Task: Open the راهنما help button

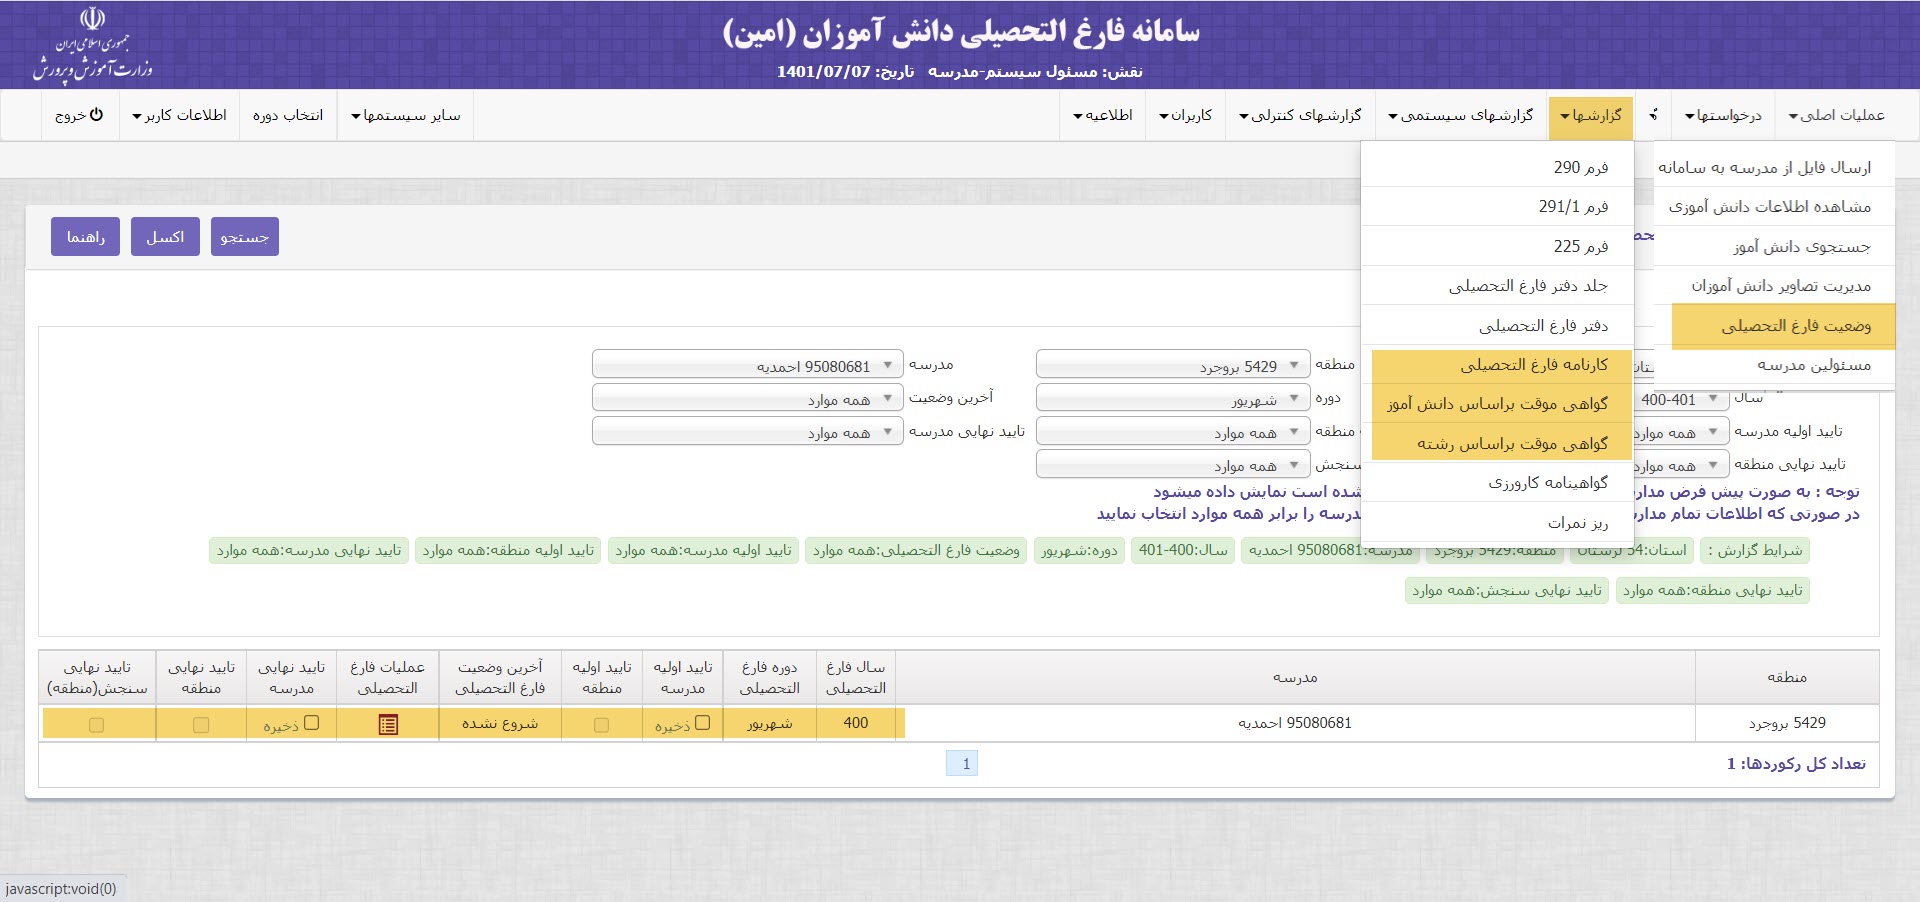Action: [85, 237]
